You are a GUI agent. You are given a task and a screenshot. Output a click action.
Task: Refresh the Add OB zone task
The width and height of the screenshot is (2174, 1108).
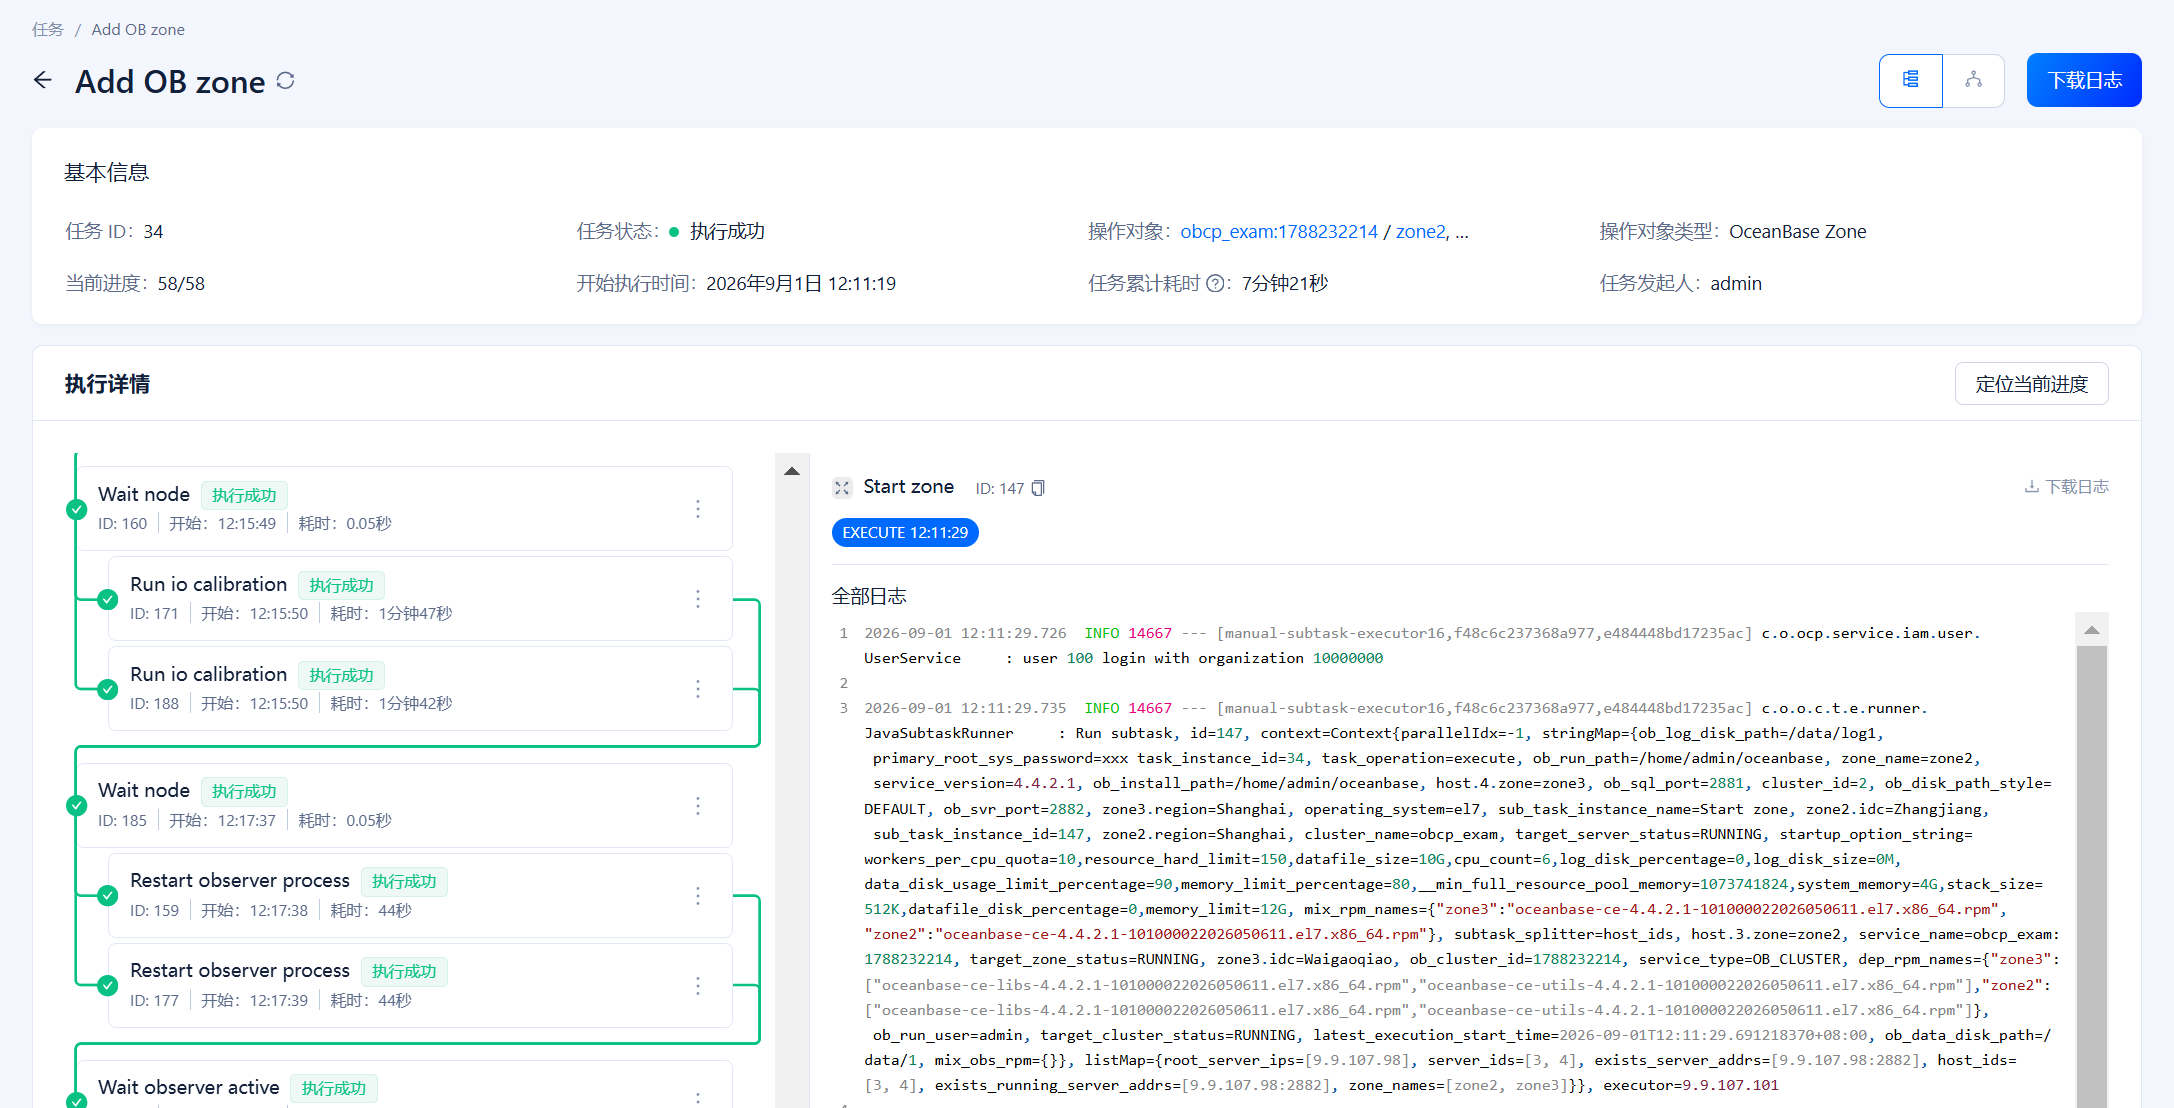point(286,81)
